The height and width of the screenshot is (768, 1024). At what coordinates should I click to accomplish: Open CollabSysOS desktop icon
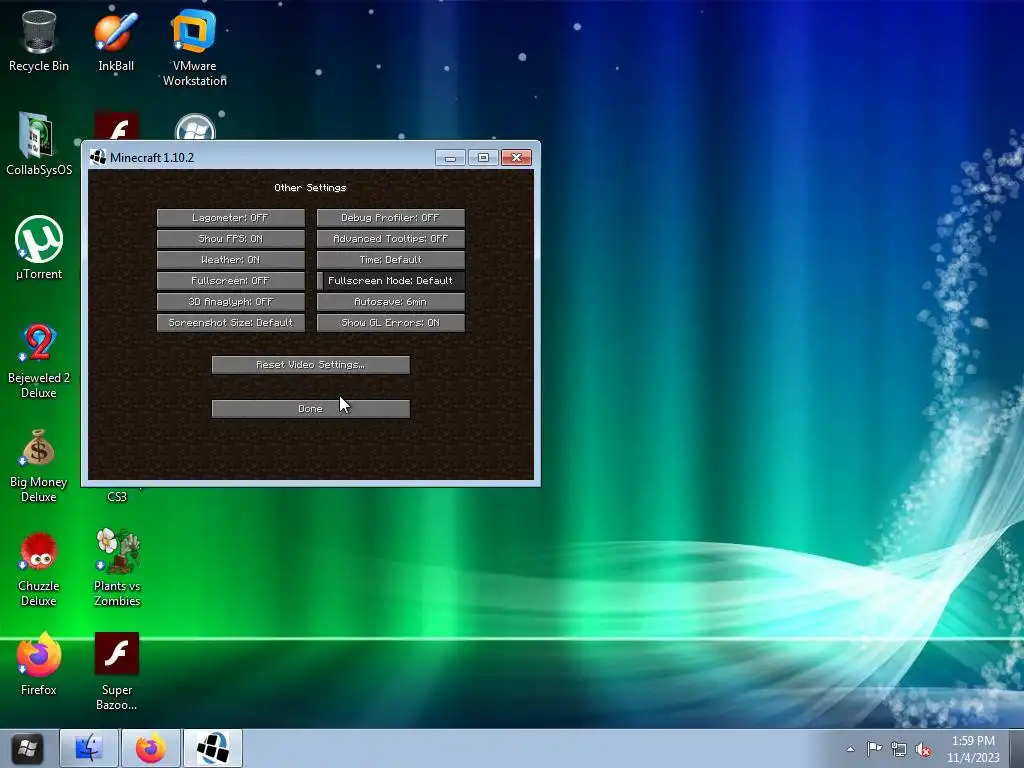click(x=39, y=144)
